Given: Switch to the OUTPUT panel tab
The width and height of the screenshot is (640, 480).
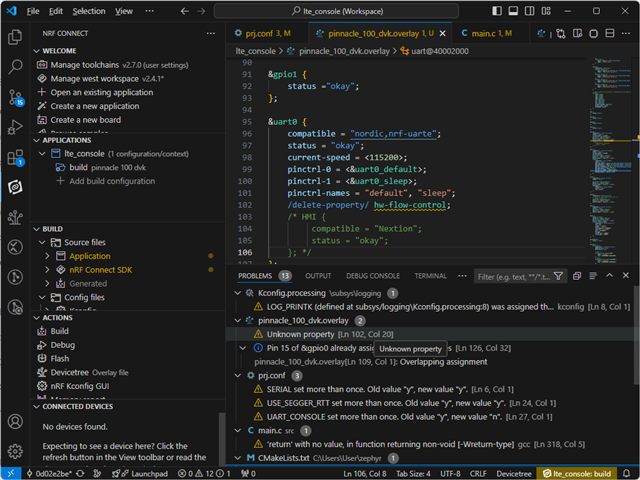Looking at the screenshot, I should (318, 276).
